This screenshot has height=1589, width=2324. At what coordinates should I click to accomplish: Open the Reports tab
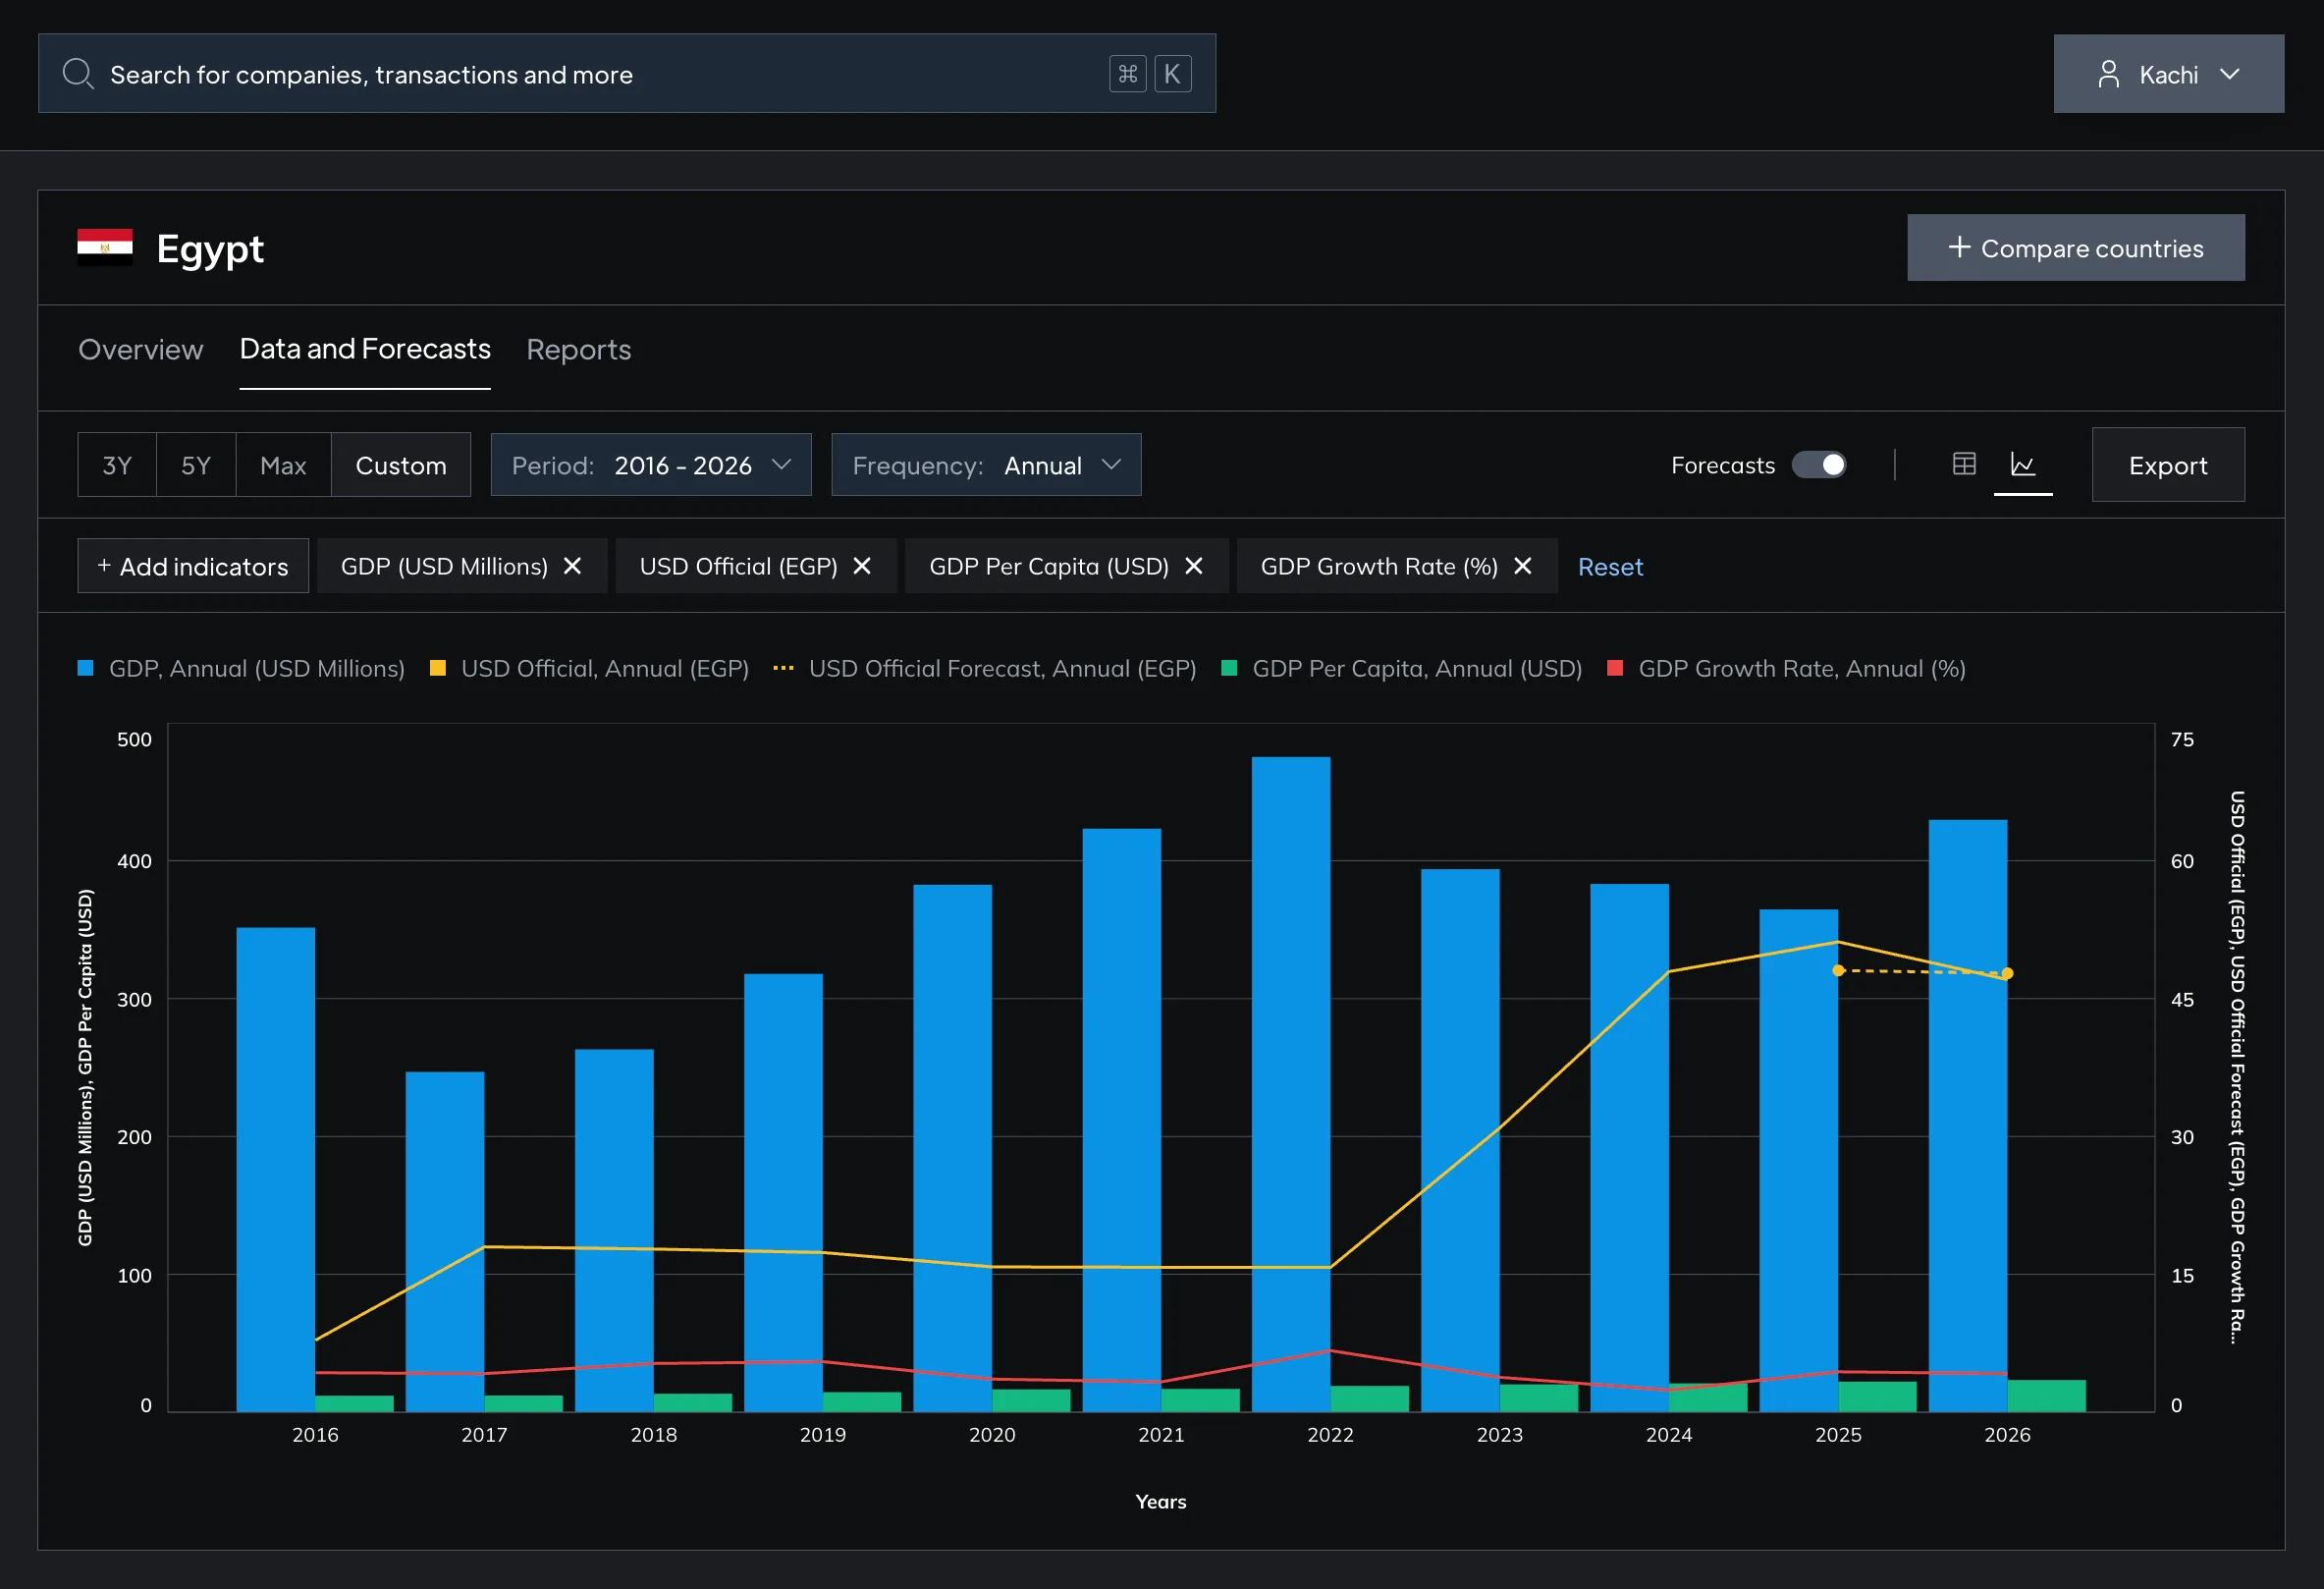pos(578,349)
